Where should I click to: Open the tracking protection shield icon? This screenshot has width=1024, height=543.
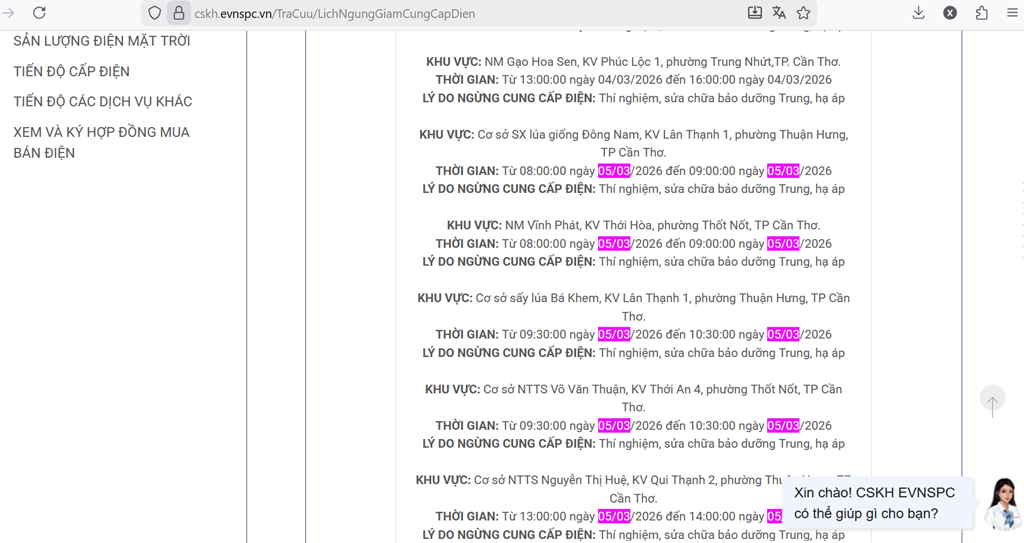[154, 13]
